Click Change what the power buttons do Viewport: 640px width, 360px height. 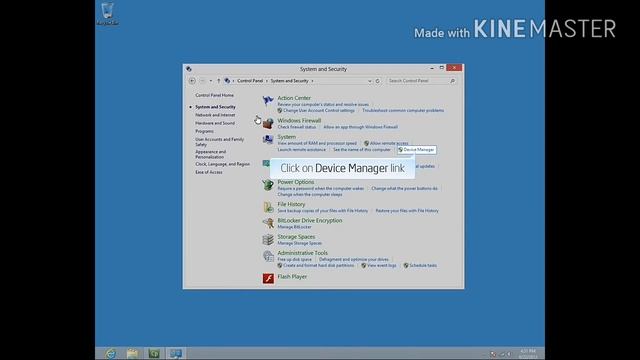tap(404, 189)
